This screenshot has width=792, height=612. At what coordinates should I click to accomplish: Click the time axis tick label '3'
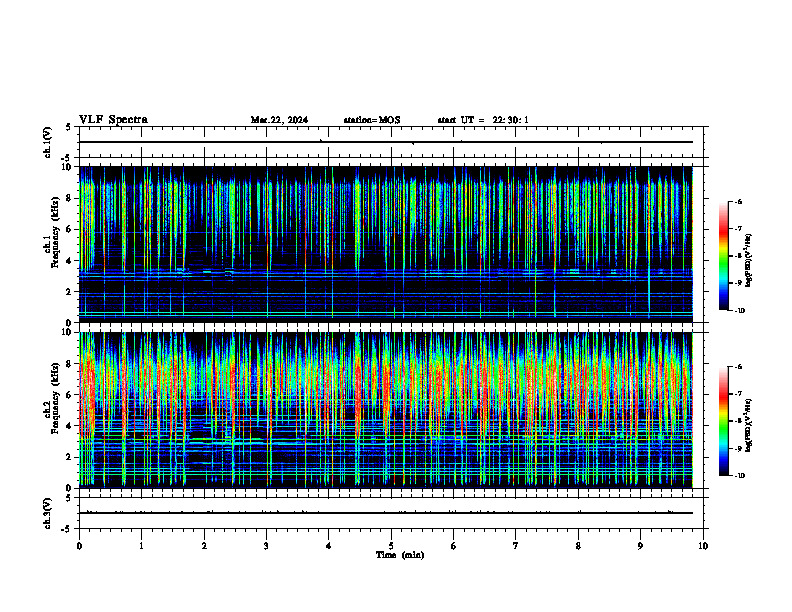266,546
